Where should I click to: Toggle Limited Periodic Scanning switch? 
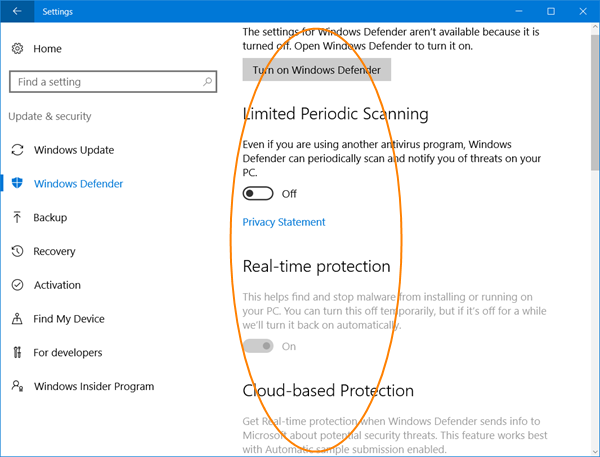[x=258, y=194]
